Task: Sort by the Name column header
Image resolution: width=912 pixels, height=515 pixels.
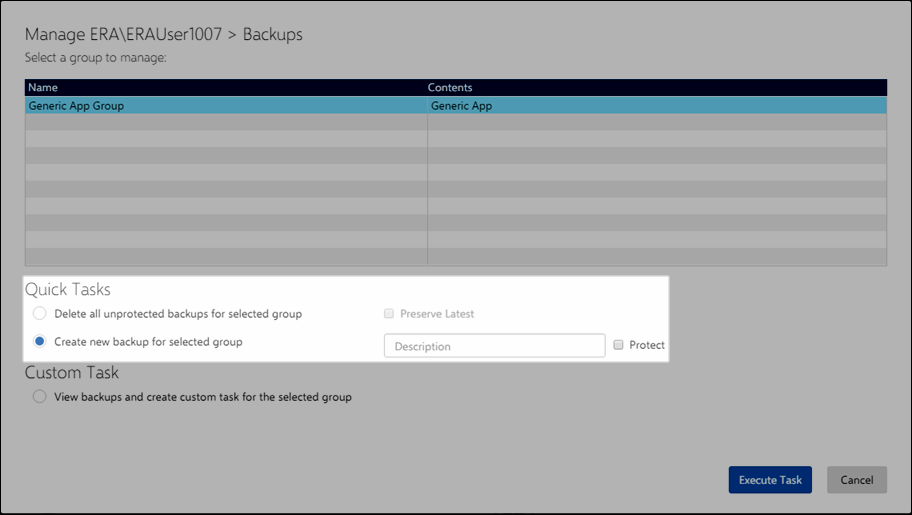Action: [x=43, y=88]
